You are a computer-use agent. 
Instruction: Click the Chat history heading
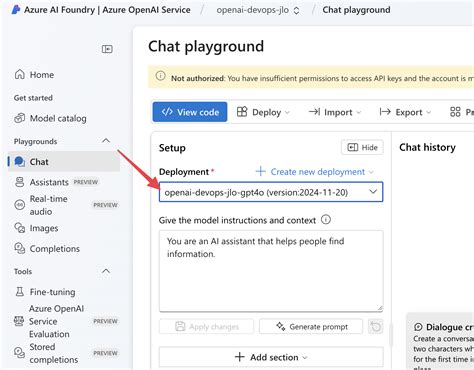pos(427,147)
